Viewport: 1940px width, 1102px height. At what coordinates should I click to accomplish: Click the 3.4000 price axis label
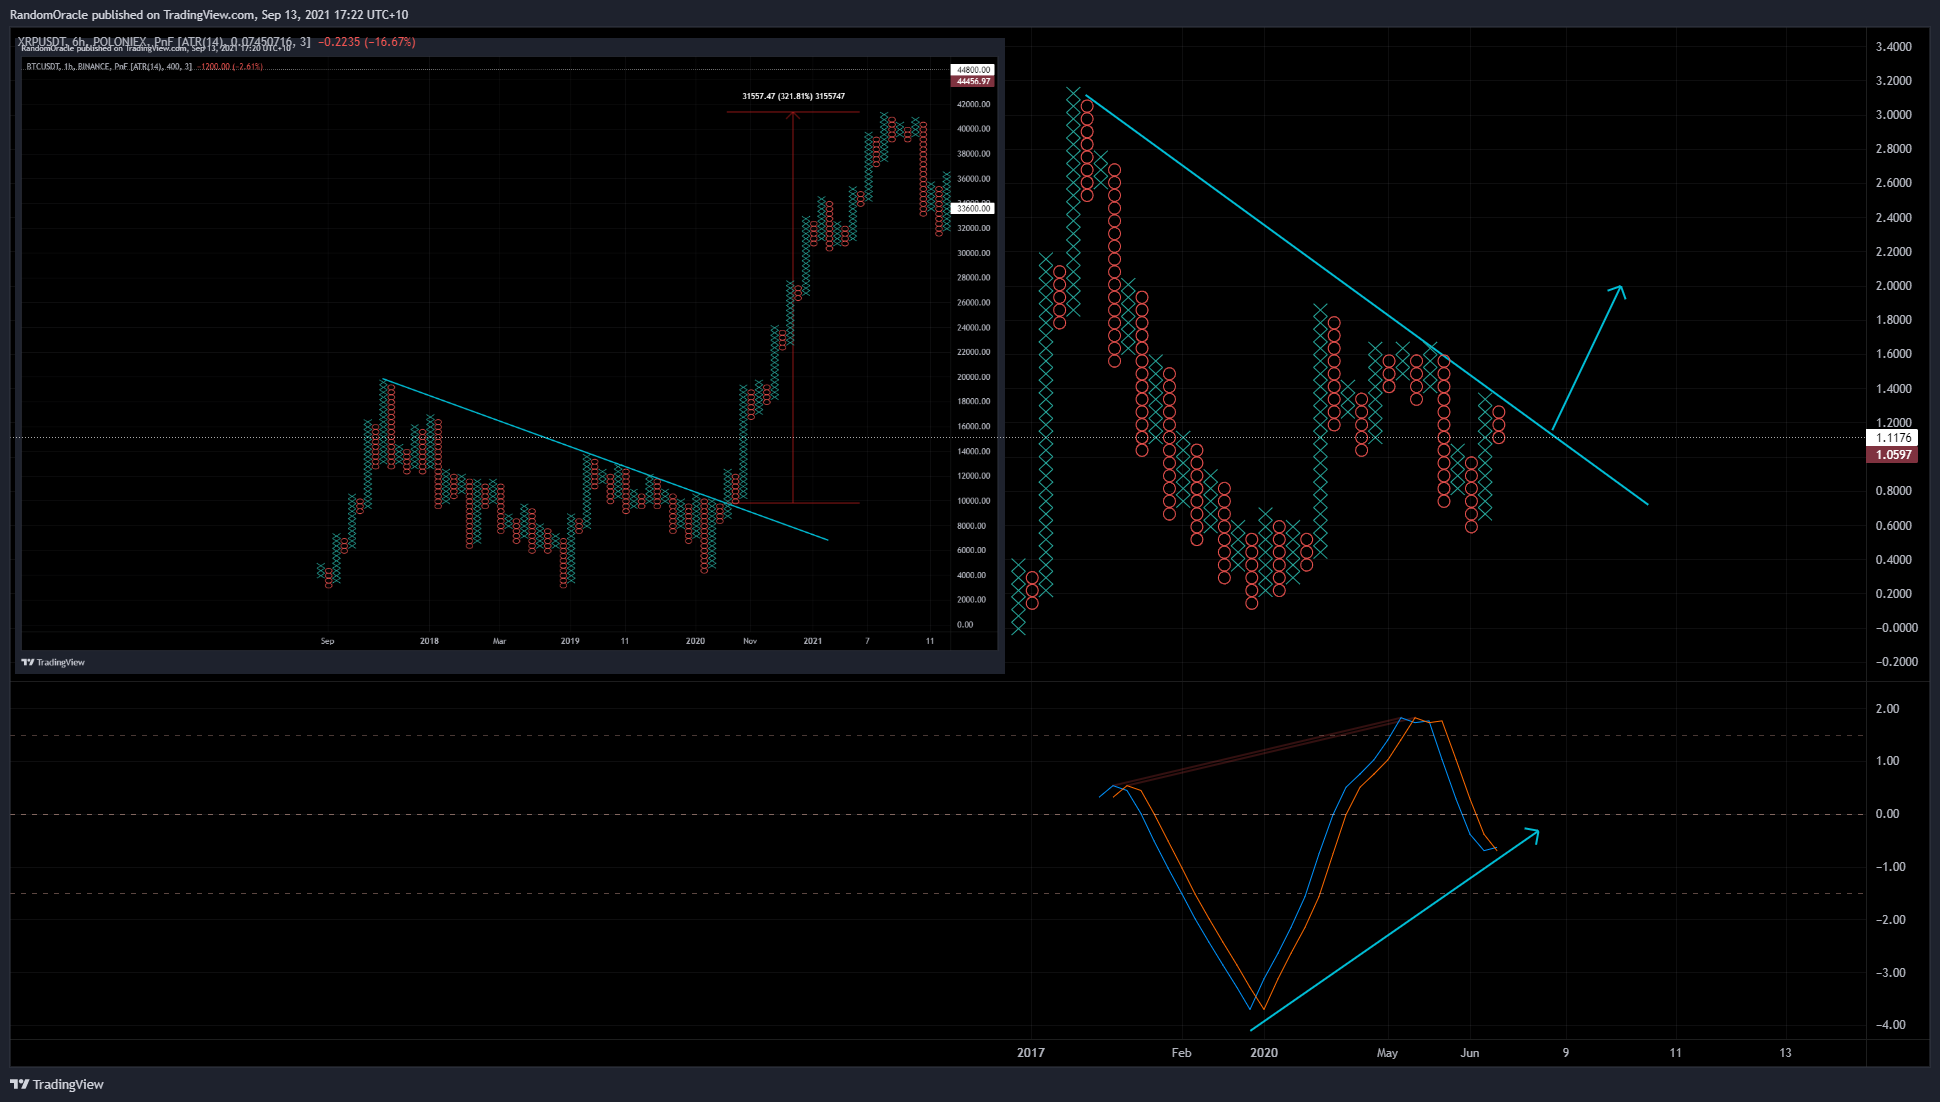click(x=1893, y=47)
